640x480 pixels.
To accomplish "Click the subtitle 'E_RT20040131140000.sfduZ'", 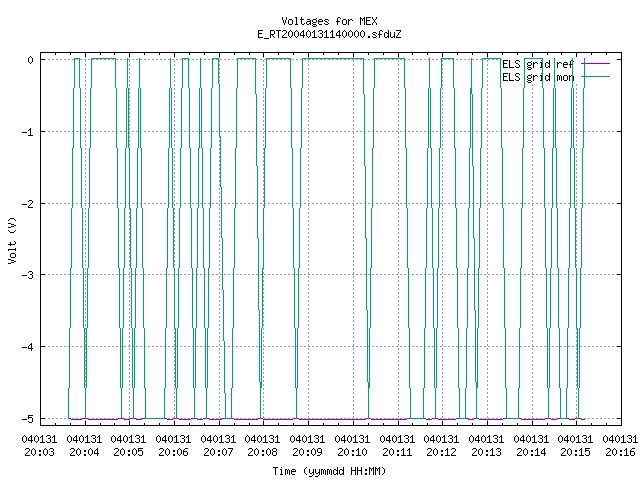I will pos(329,34).
